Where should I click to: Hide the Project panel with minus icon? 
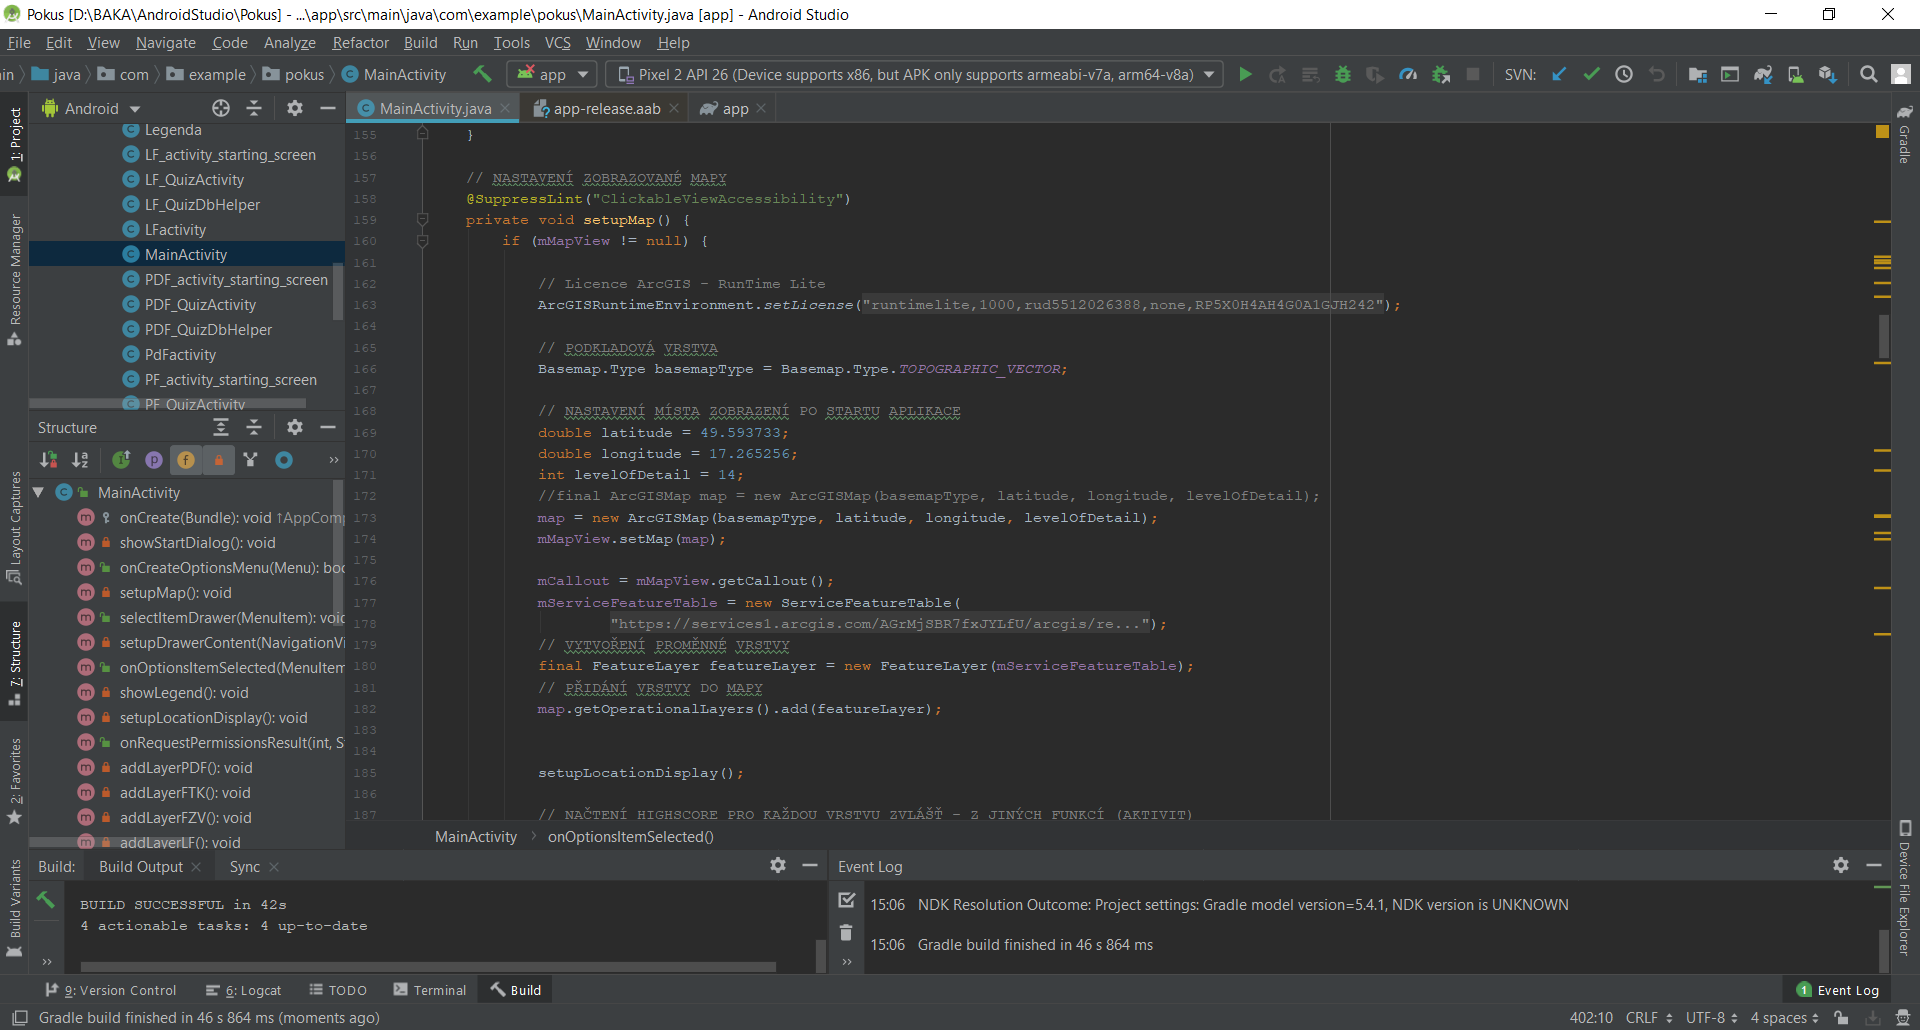click(x=327, y=108)
